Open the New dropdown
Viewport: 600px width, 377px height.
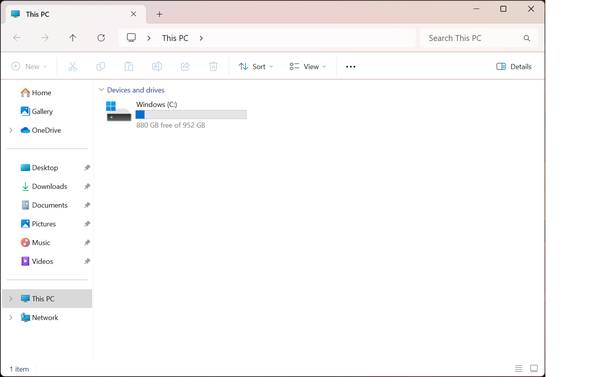point(29,66)
